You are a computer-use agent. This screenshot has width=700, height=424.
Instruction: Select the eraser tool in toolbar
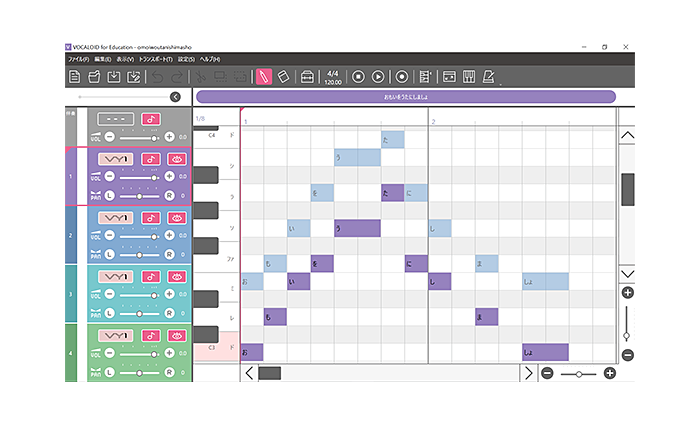click(284, 77)
